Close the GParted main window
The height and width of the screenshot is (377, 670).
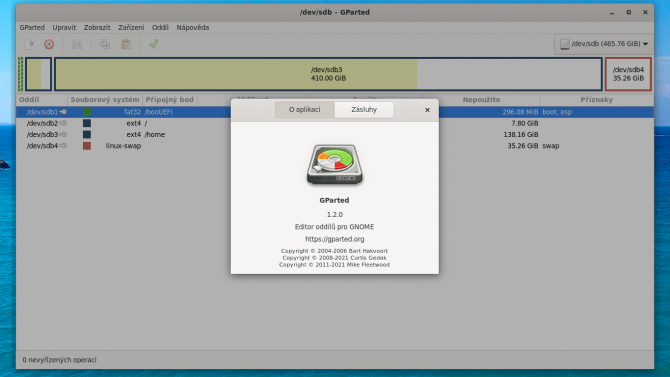point(645,12)
